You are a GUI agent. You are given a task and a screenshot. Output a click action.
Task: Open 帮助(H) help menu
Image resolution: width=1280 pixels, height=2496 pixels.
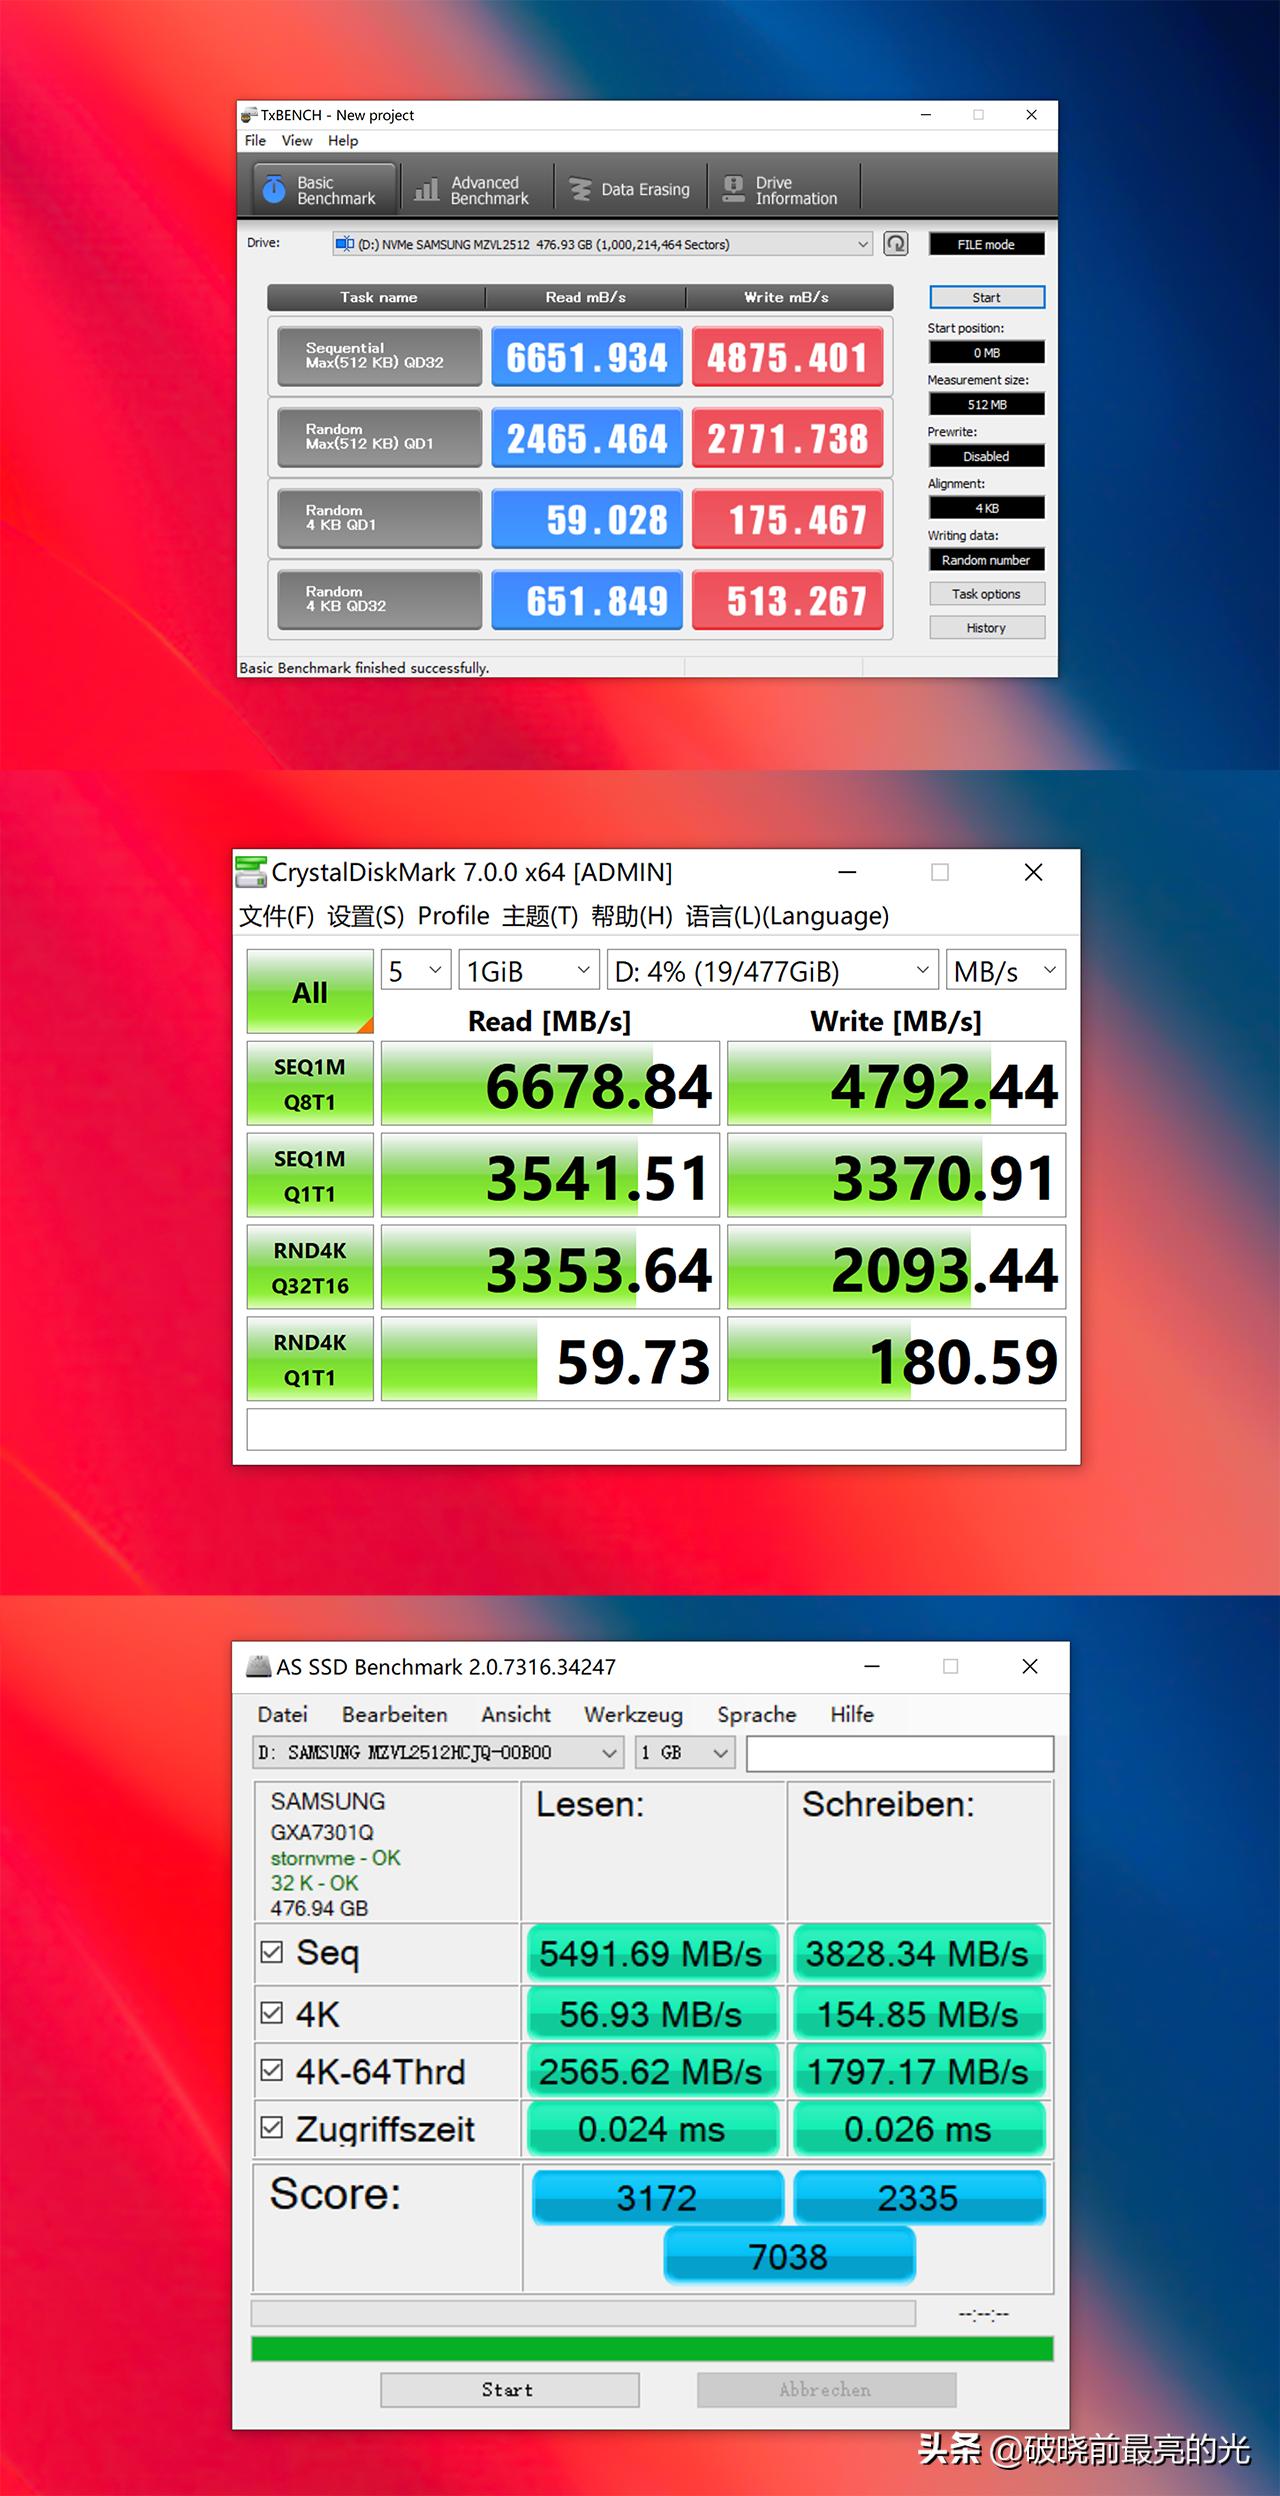[x=632, y=916]
